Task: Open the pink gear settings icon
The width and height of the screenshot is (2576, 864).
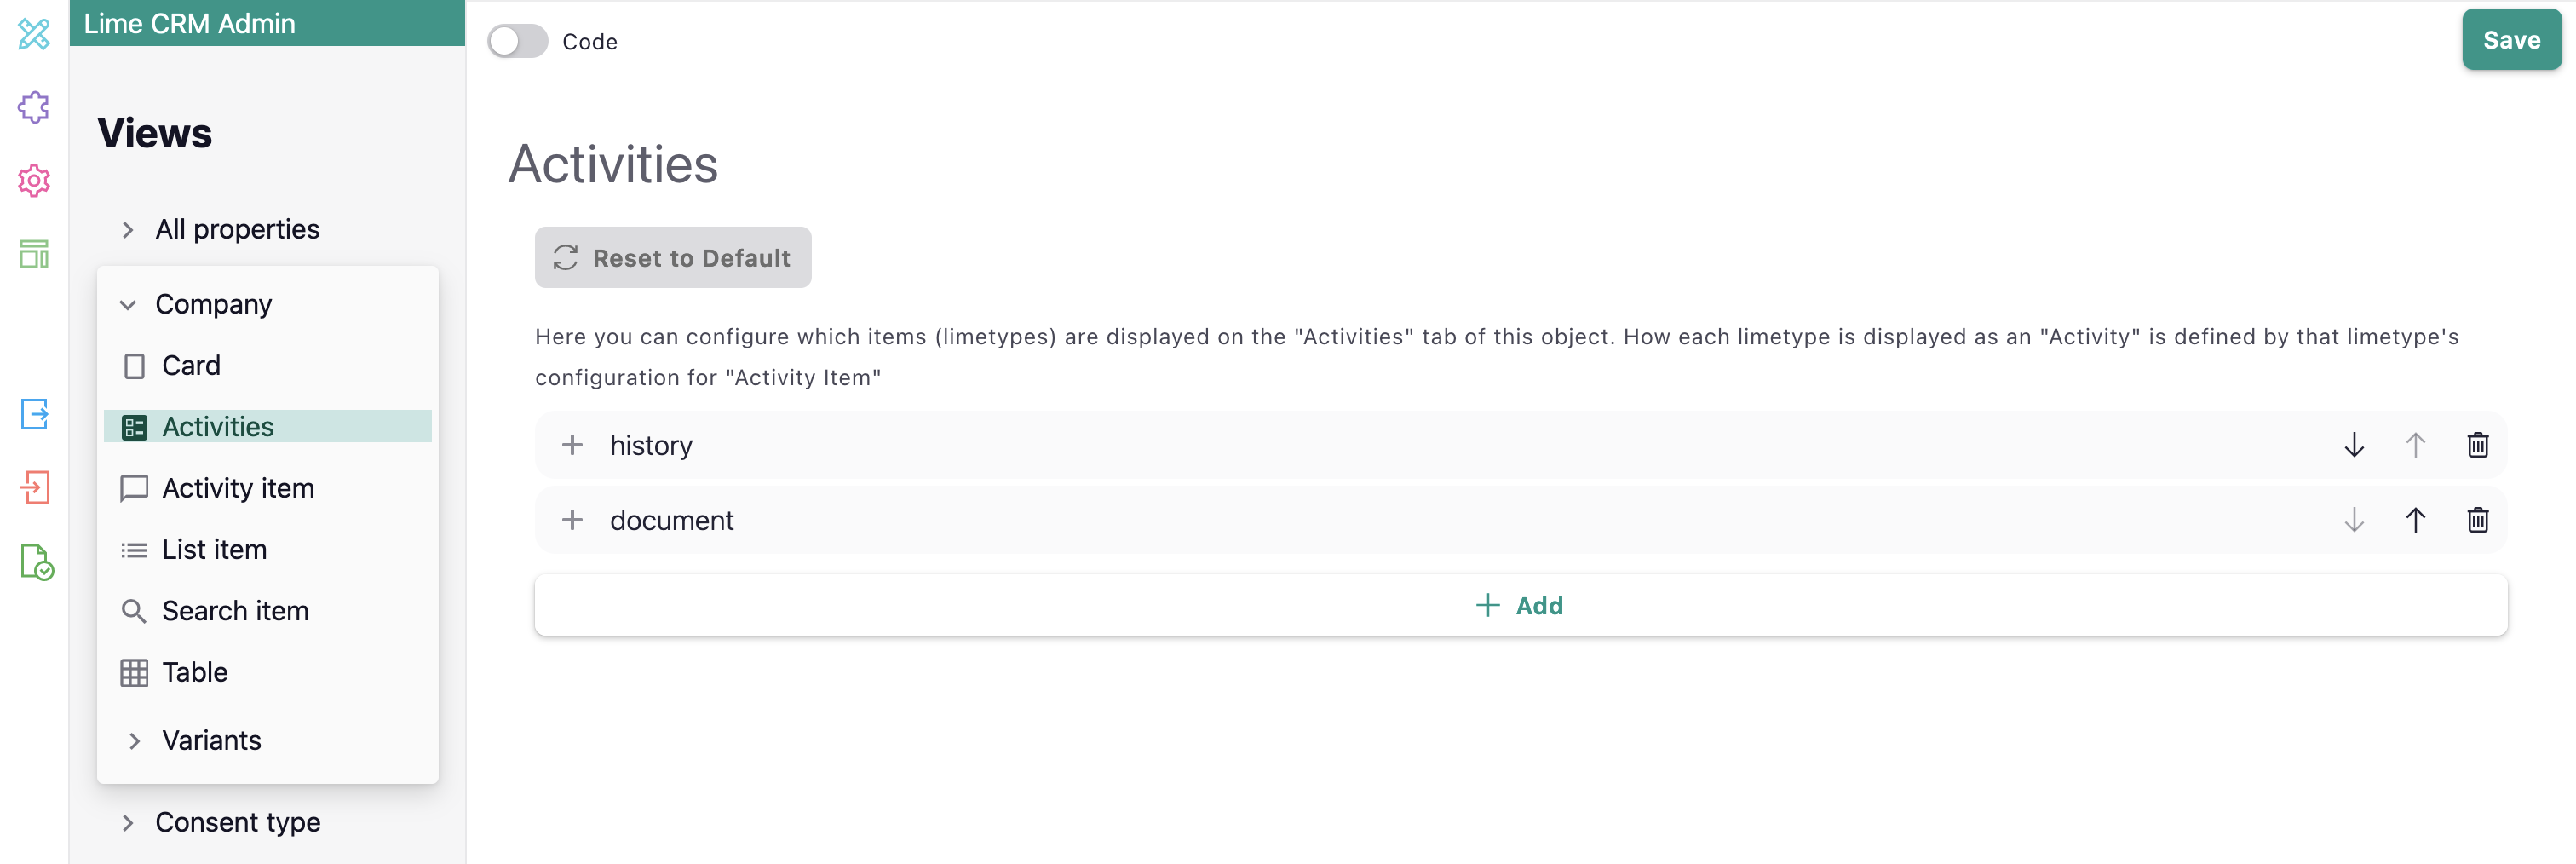Action: click(x=34, y=181)
